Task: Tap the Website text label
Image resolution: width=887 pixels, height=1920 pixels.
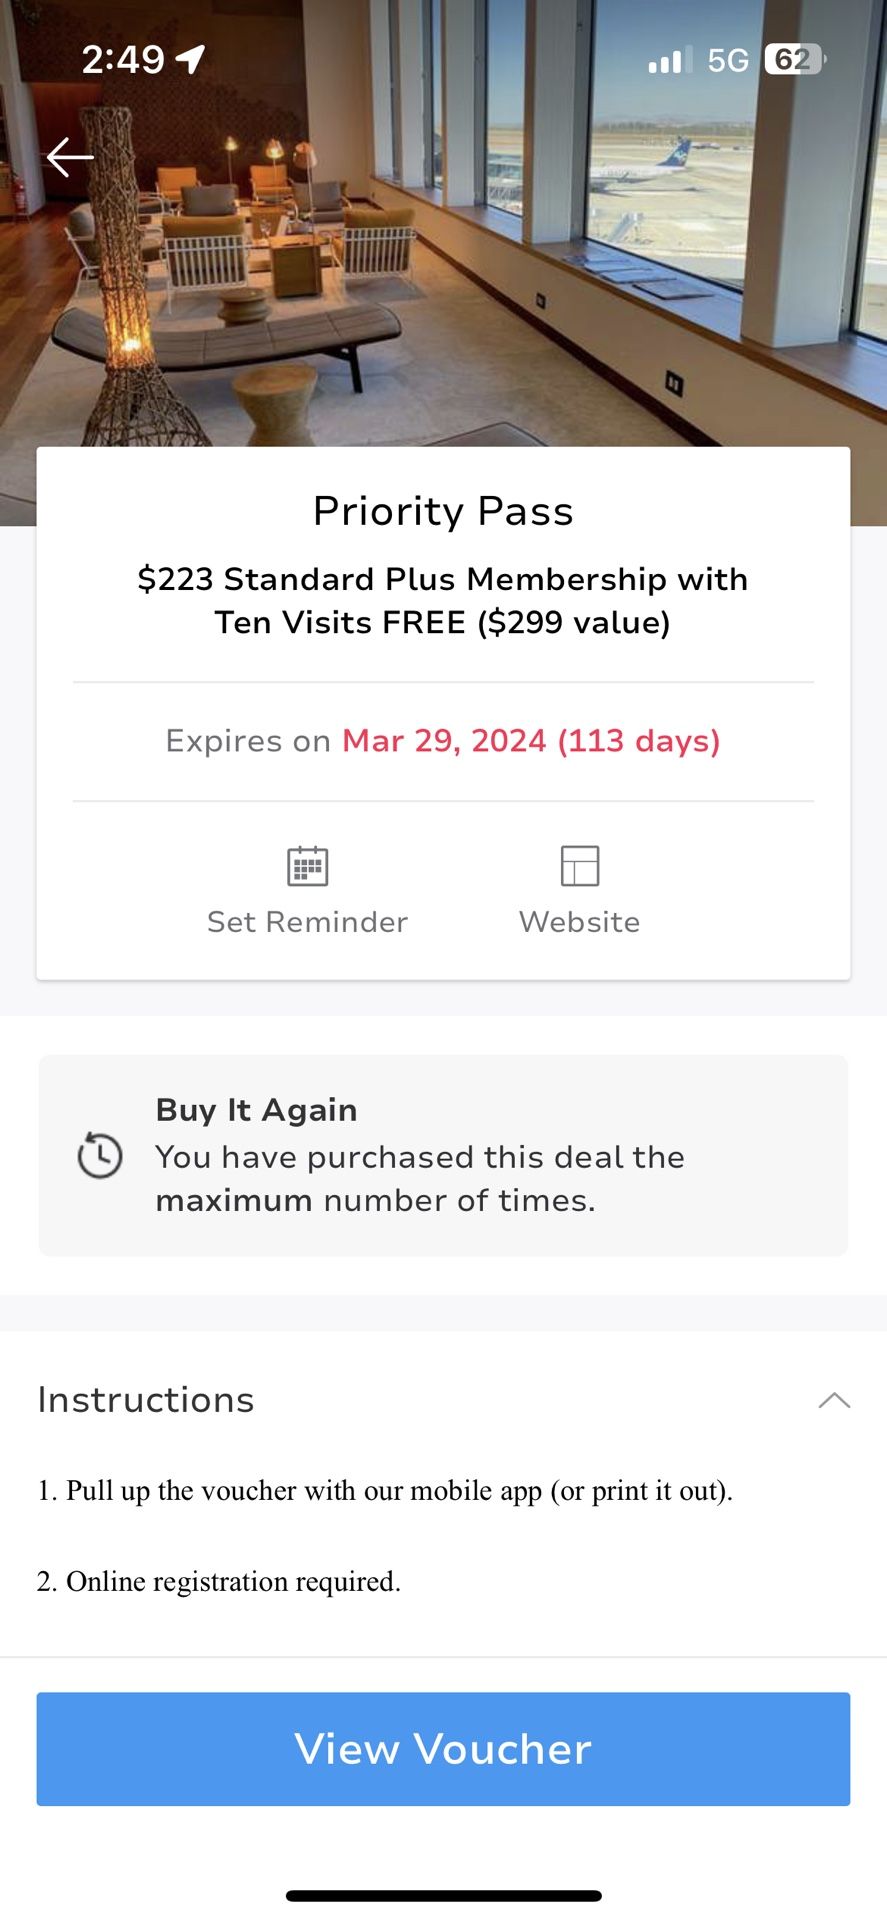Action: point(580,922)
